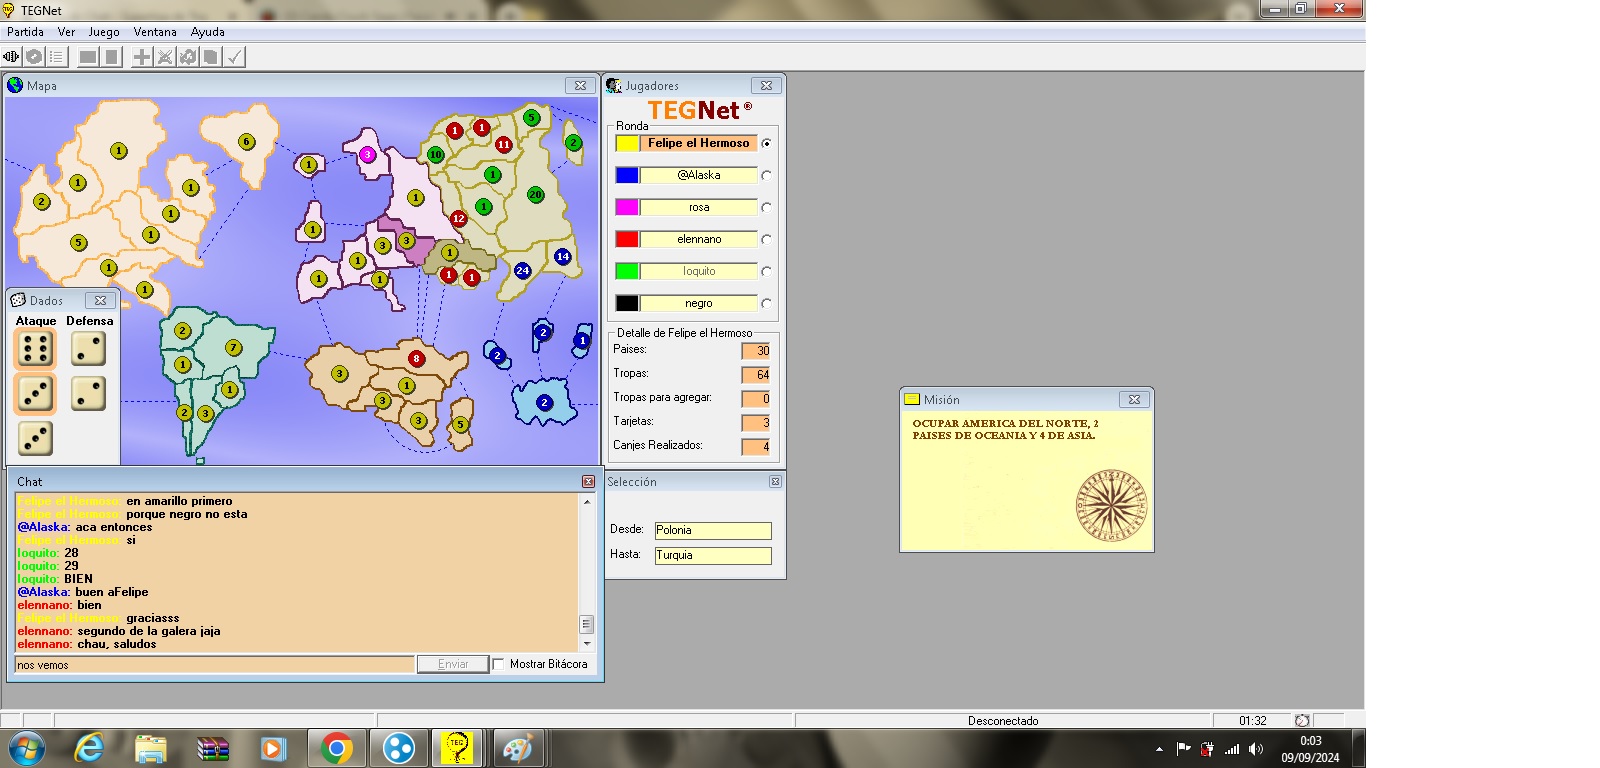1600x768 pixels.
Task: Select the red army marker 11
Action: tap(504, 144)
